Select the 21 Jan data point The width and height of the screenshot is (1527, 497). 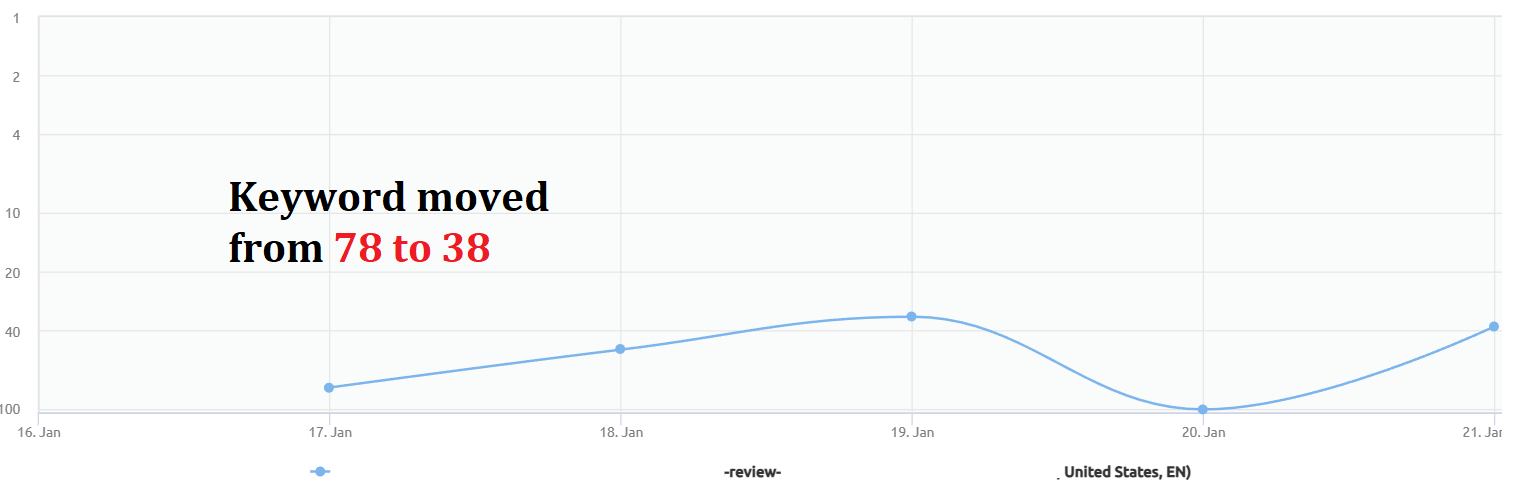pos(1493,326)
